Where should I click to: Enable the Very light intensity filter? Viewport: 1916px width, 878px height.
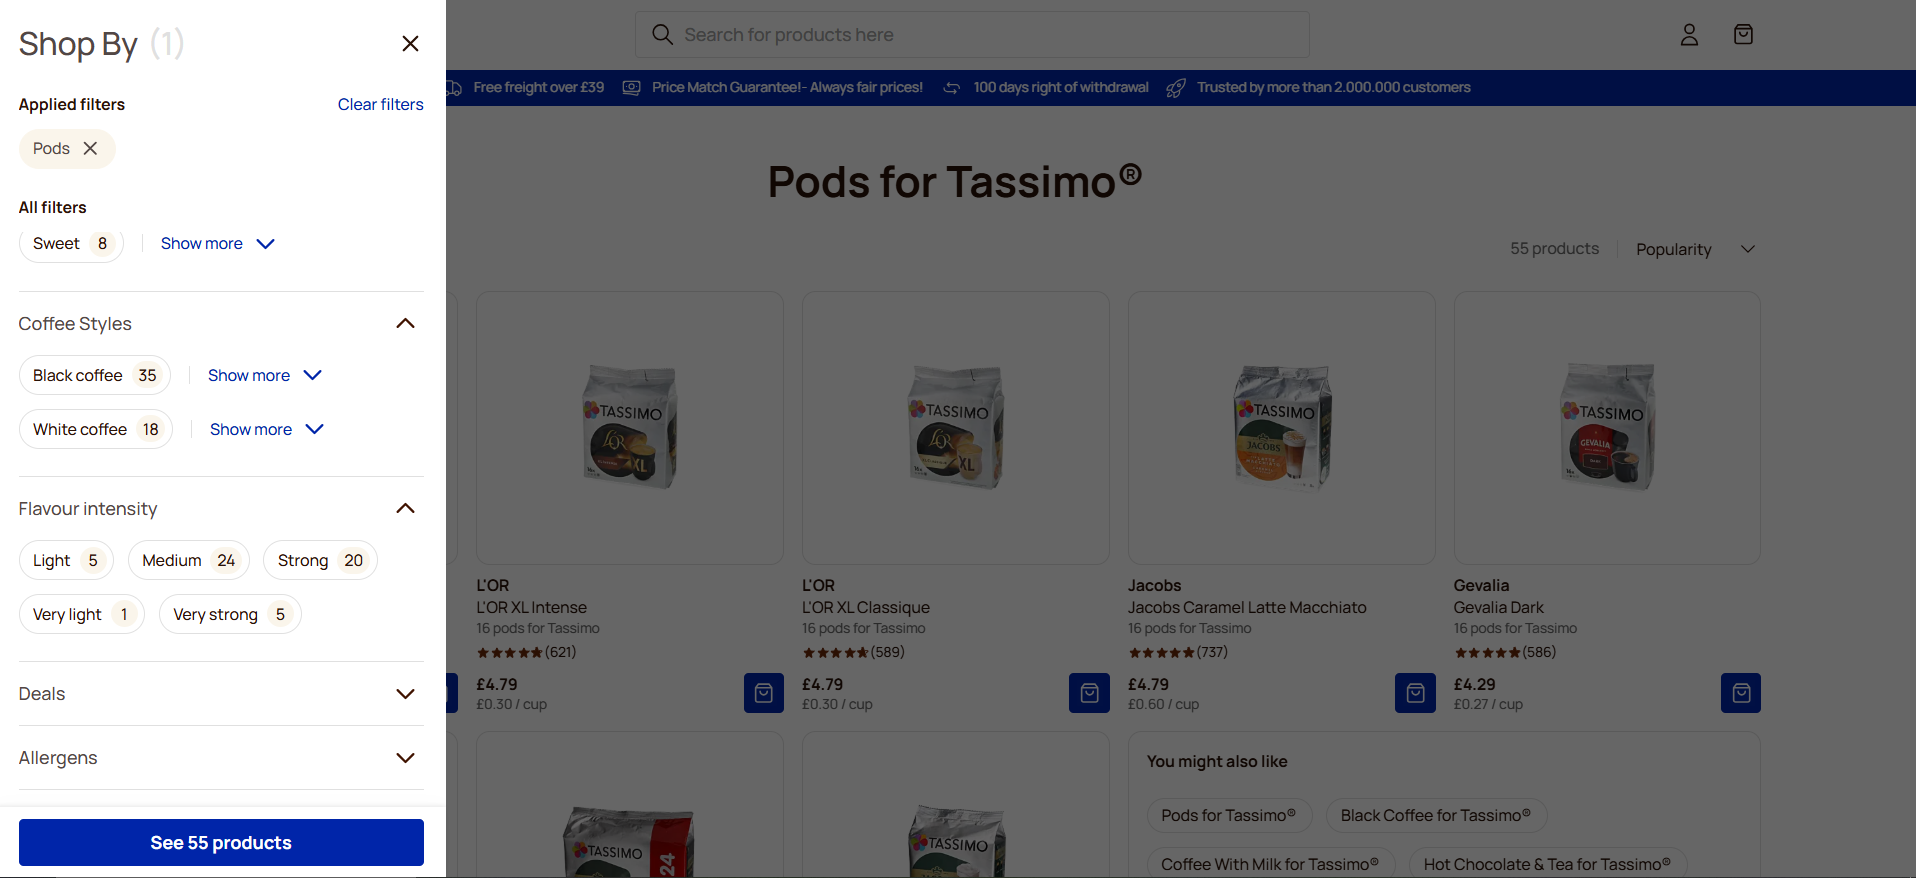(81, 615)
